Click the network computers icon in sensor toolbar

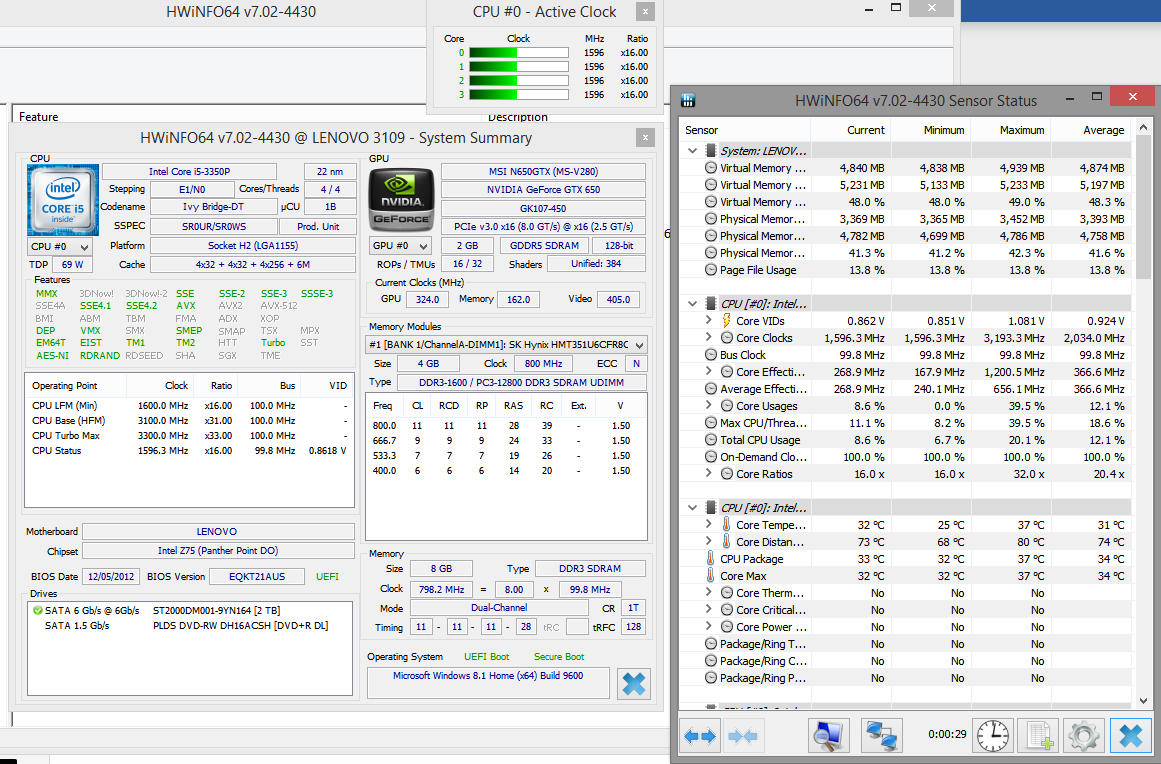pyautogui.click(x=881, y=736)
